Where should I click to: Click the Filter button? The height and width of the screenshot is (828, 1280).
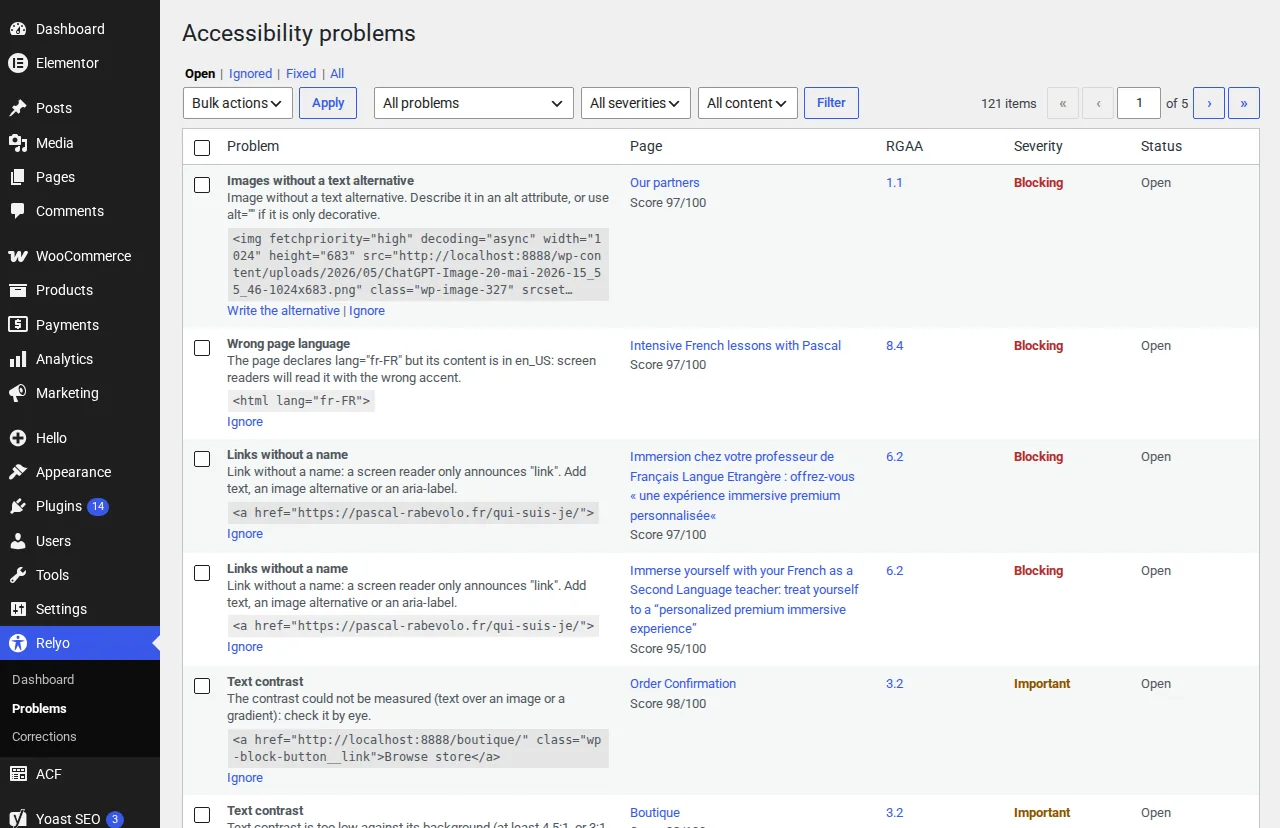(x=831, y=103)
